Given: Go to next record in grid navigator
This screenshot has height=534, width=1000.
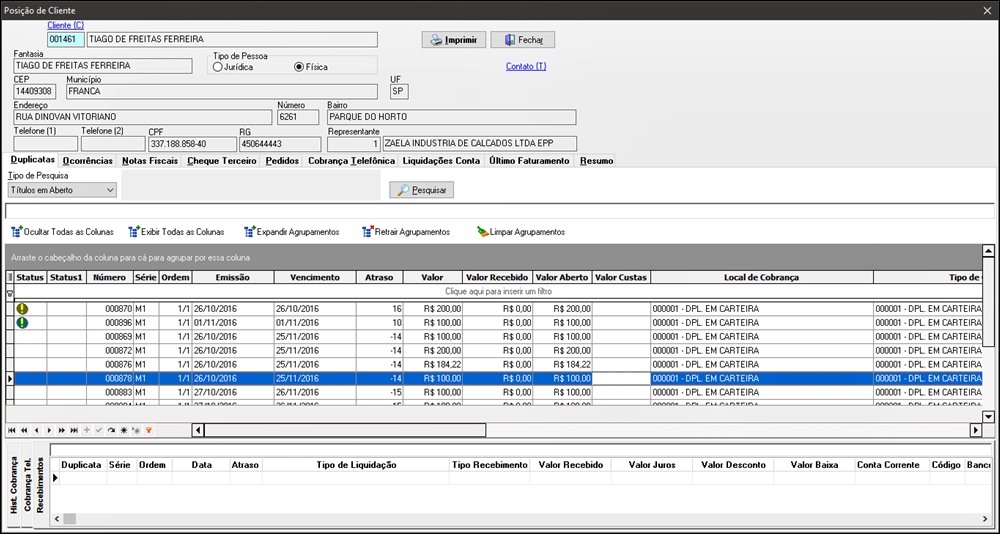Looking at the screenshot, I should point(49,430).
